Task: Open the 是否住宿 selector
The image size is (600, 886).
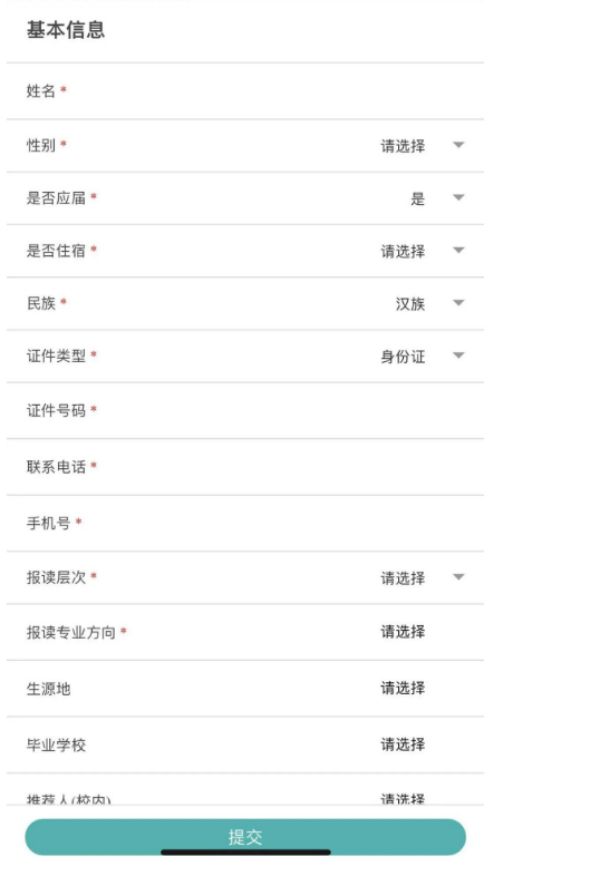Action: [x=402, y=251]
